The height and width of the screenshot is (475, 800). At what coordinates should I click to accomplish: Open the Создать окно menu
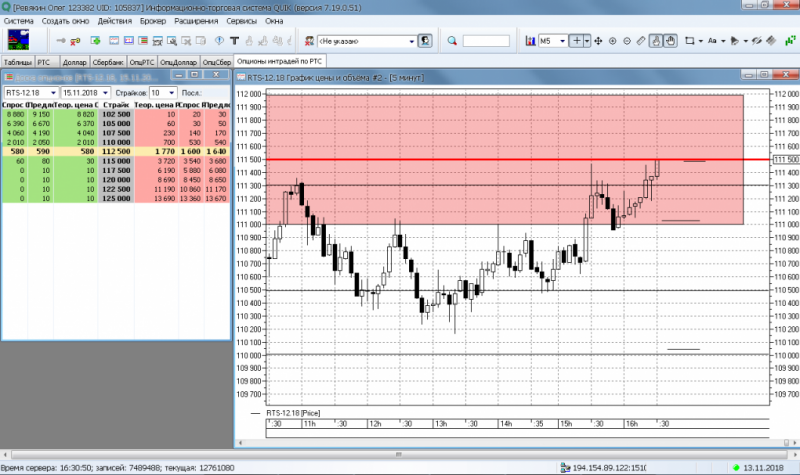(x=65, y=21)
